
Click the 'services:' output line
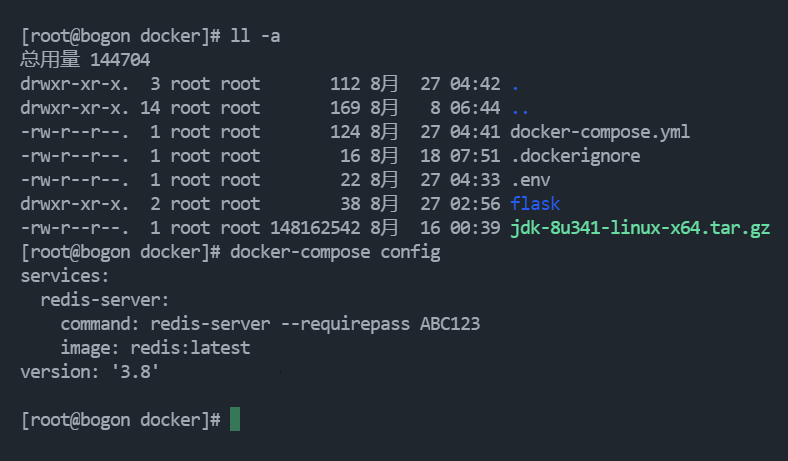tap(65, 276)
